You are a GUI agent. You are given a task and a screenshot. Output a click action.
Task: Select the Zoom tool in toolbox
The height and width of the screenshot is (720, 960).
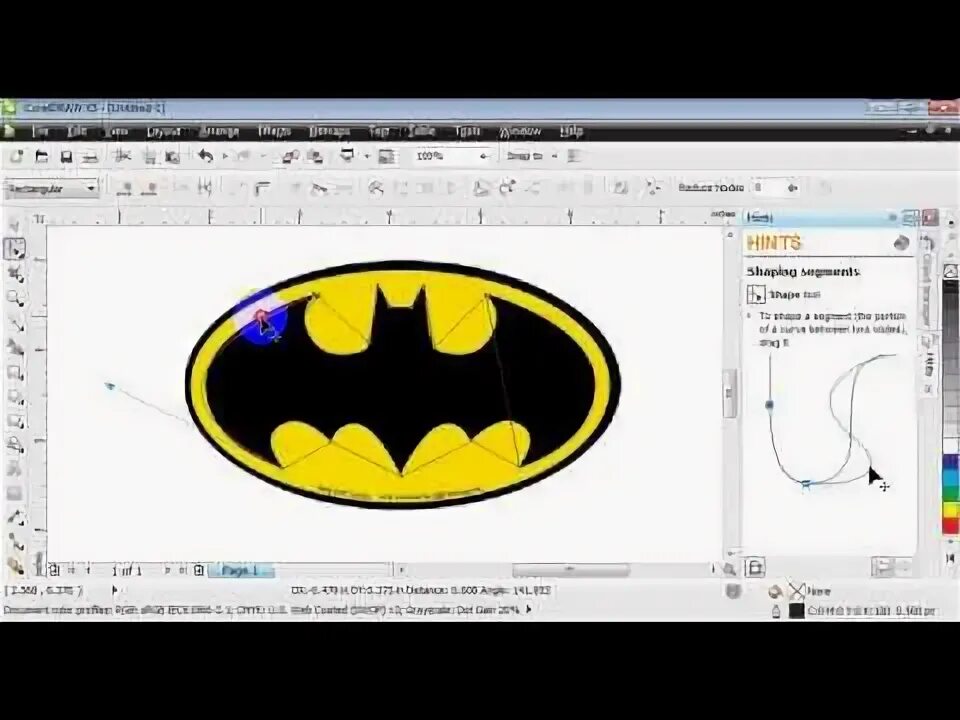pos(15,299)
